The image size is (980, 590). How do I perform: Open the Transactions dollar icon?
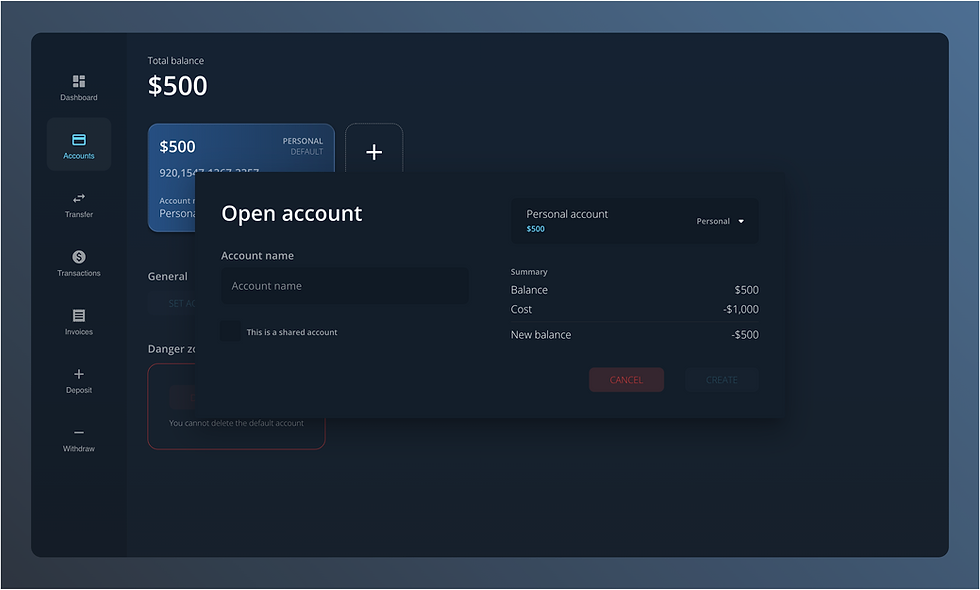79,257
